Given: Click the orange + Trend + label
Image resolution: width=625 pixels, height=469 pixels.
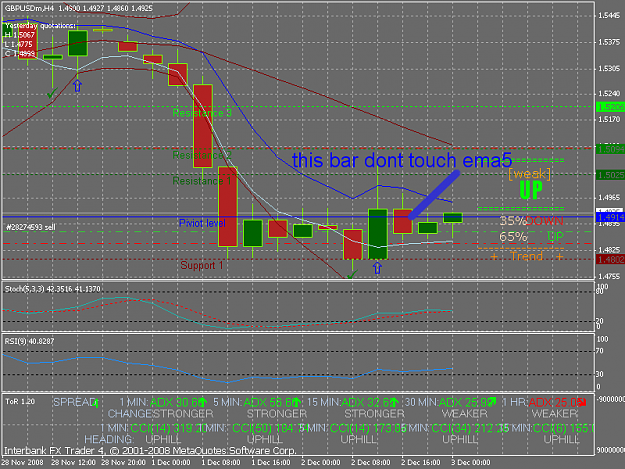Looking at the screenshot, I should (x=526, y=256).
